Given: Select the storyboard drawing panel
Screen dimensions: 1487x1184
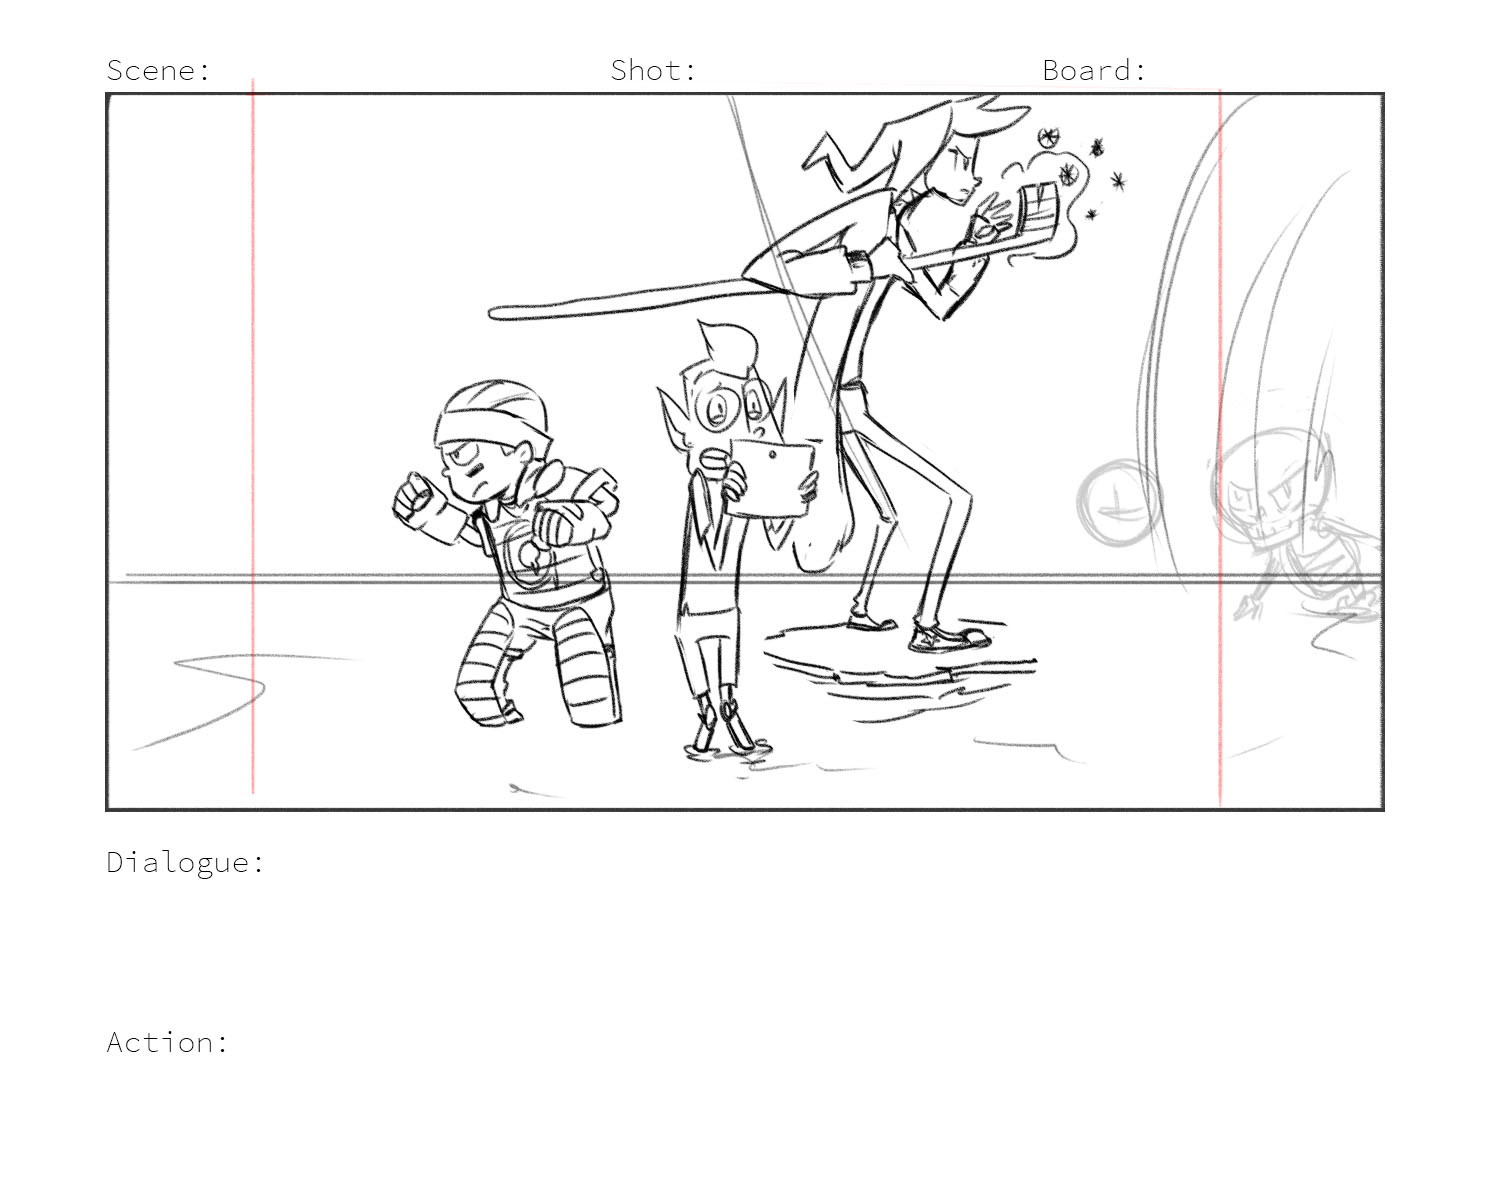Looking at the screenshot, I should (x=745, y=451).
